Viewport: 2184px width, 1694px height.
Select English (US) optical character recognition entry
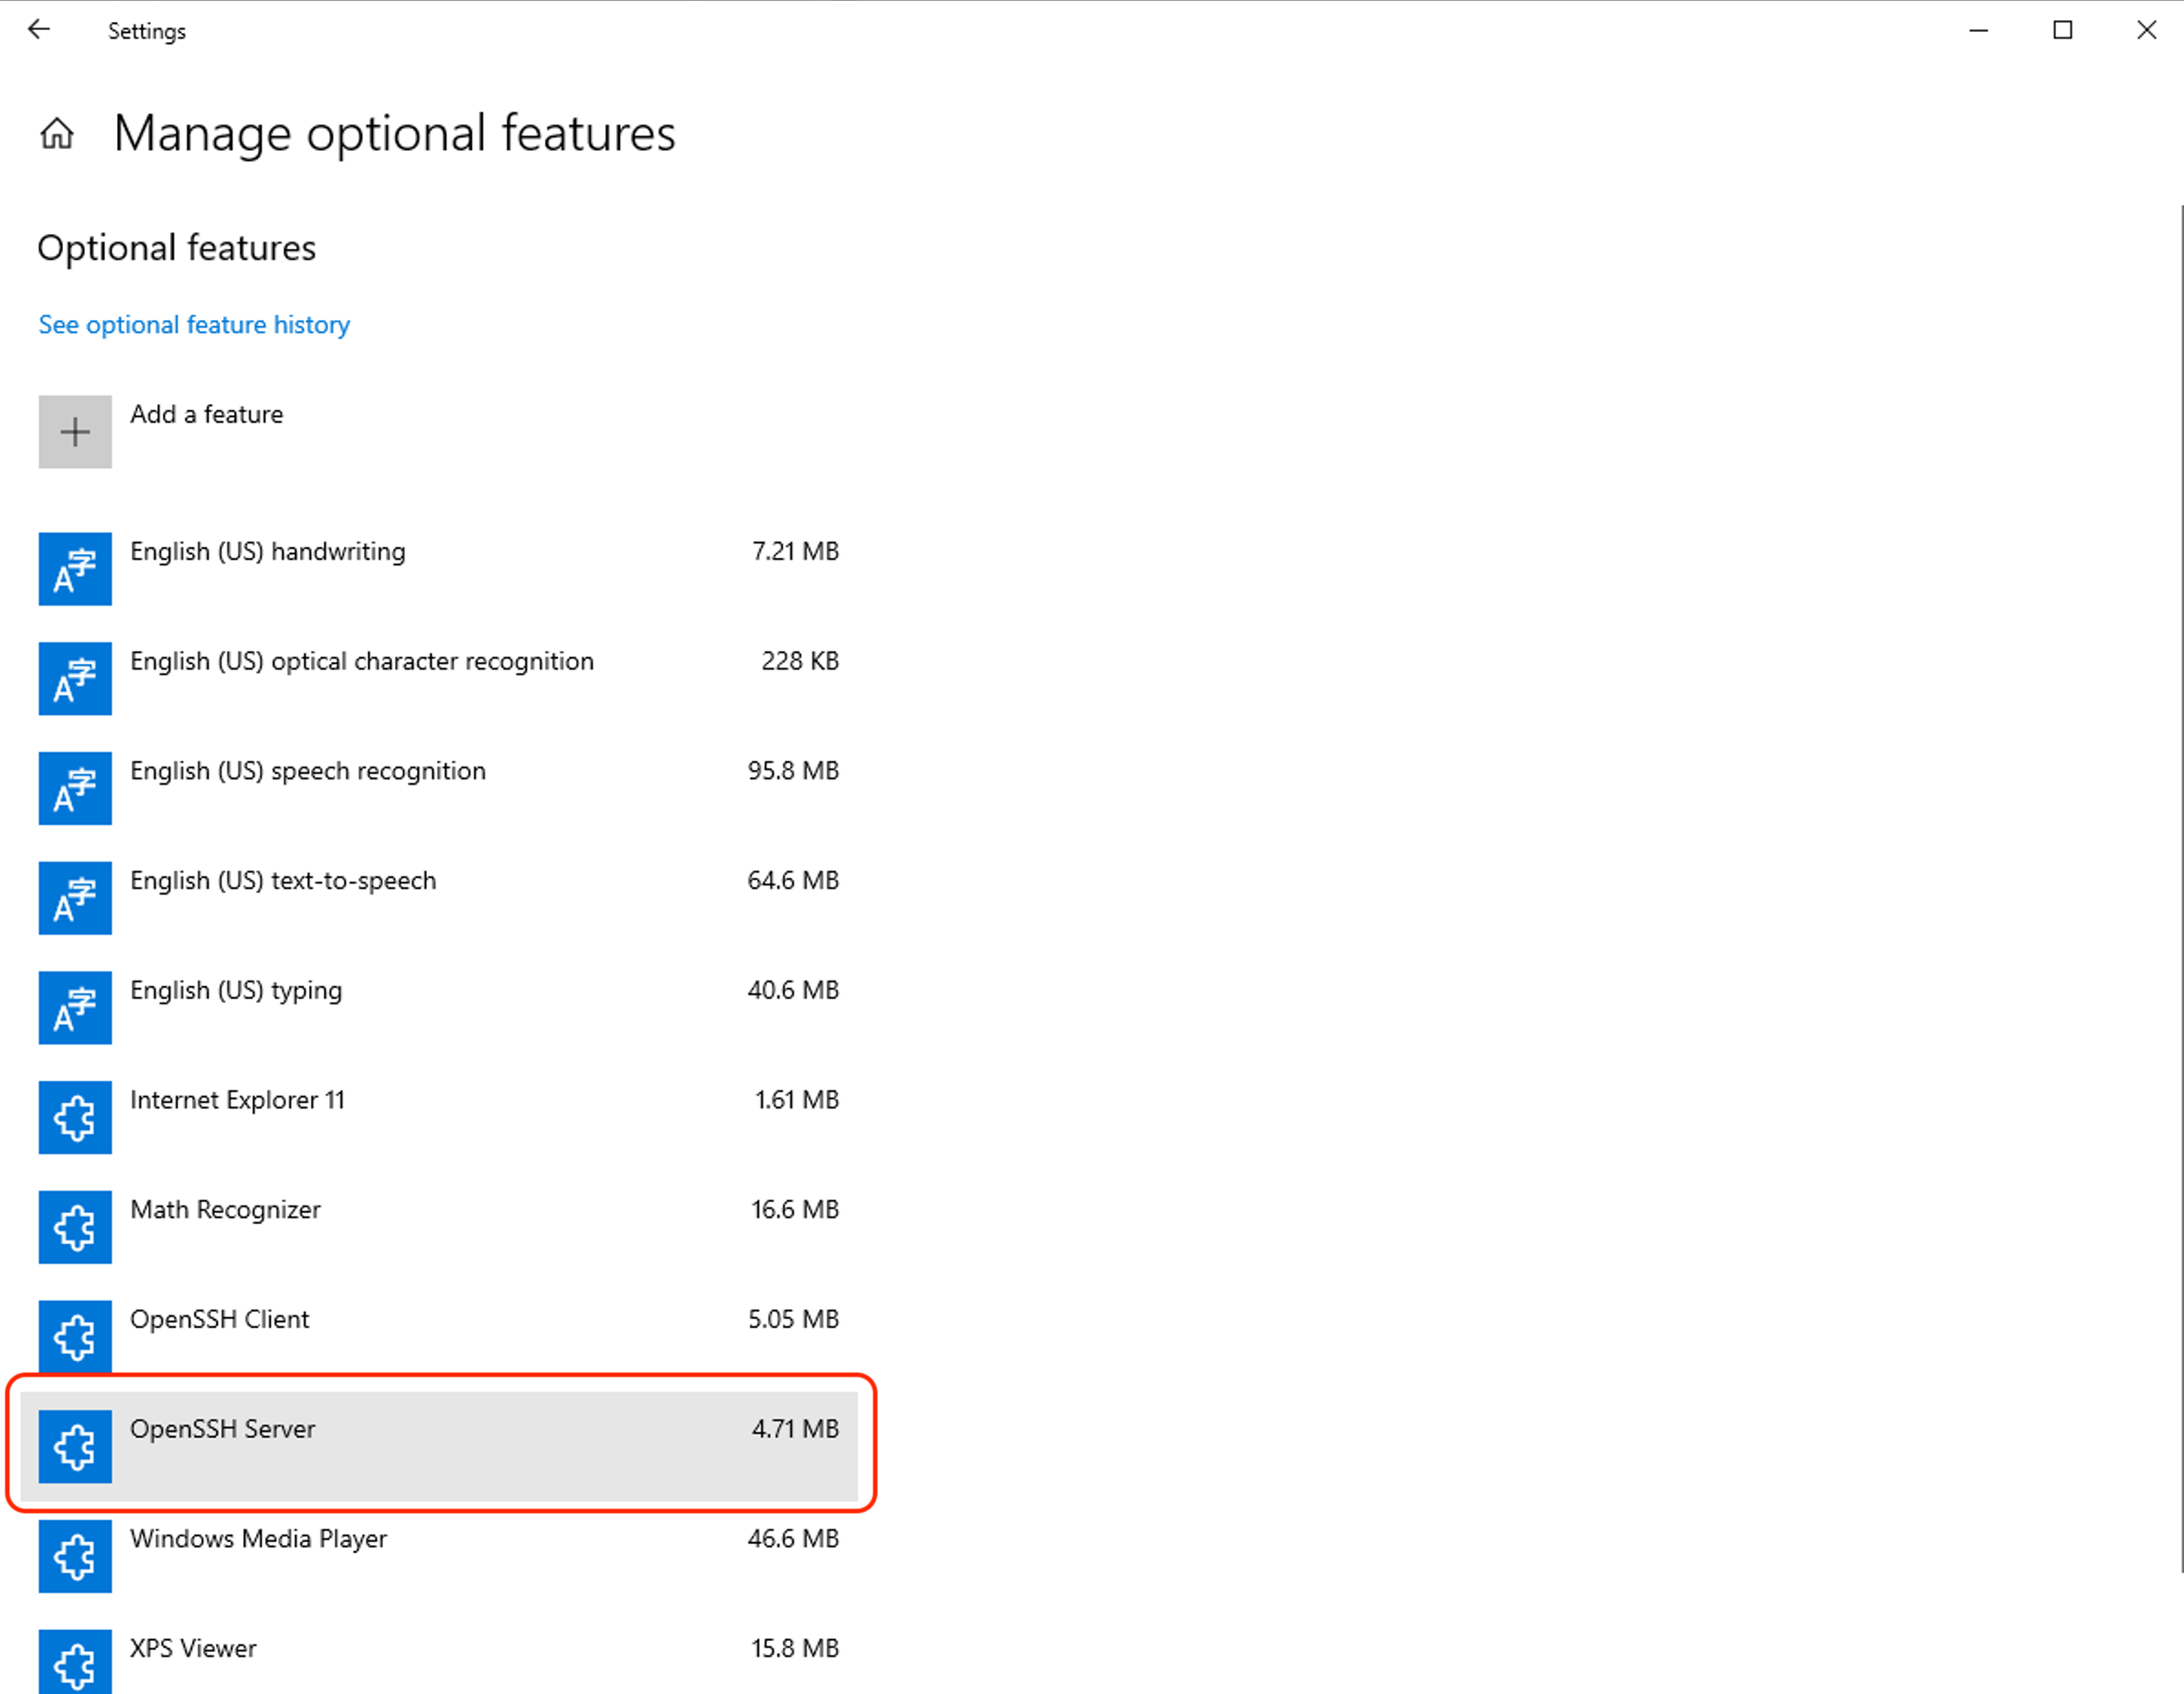pyautogui.click(x=439, y=679)
